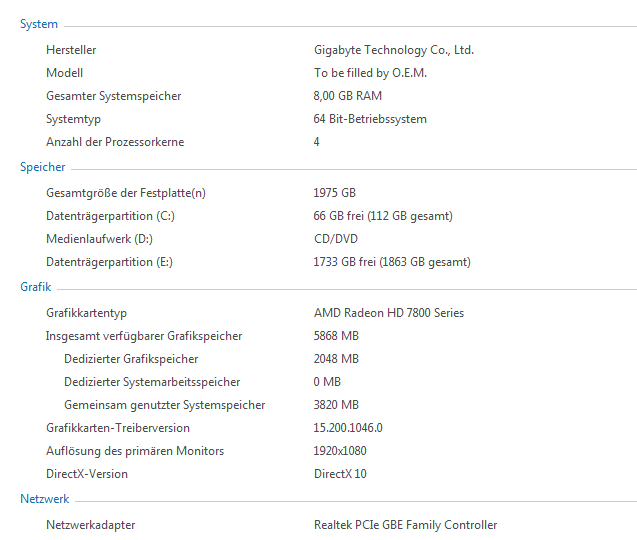
Task: Click the Medienlaufwerk (D:) label
Action: [x=99, y=239]
